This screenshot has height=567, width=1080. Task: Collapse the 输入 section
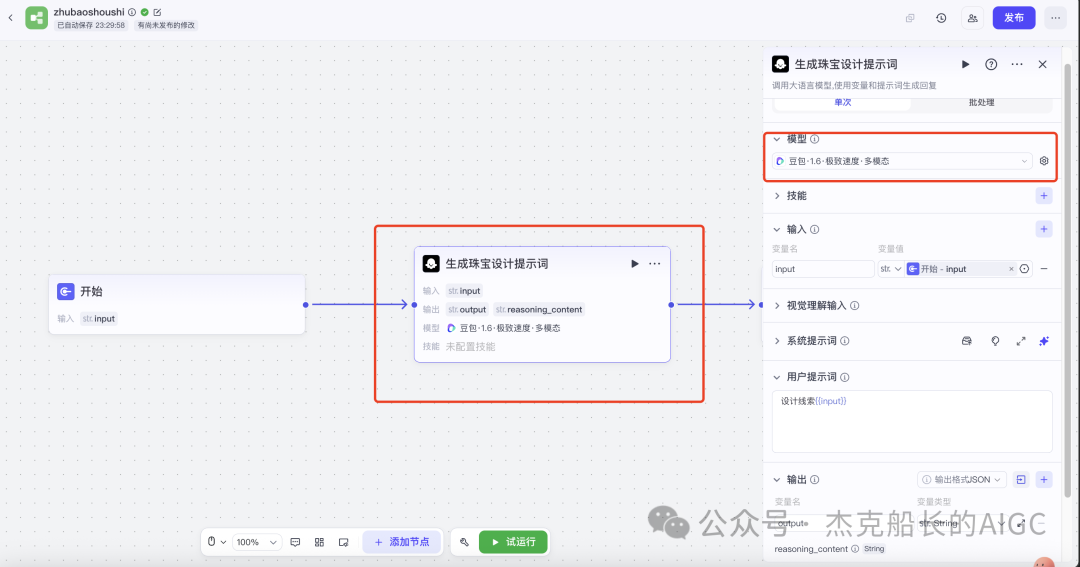[x=777, y=229]
